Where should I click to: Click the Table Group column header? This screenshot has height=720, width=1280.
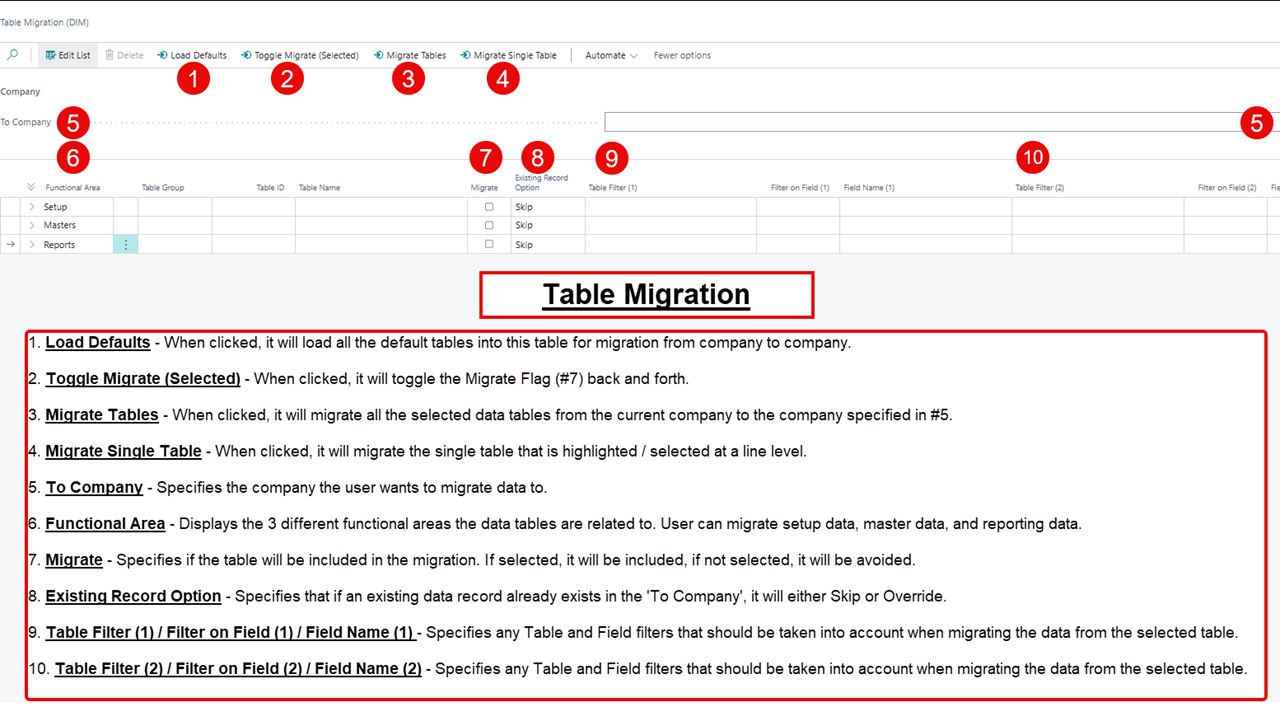point(163,188)
